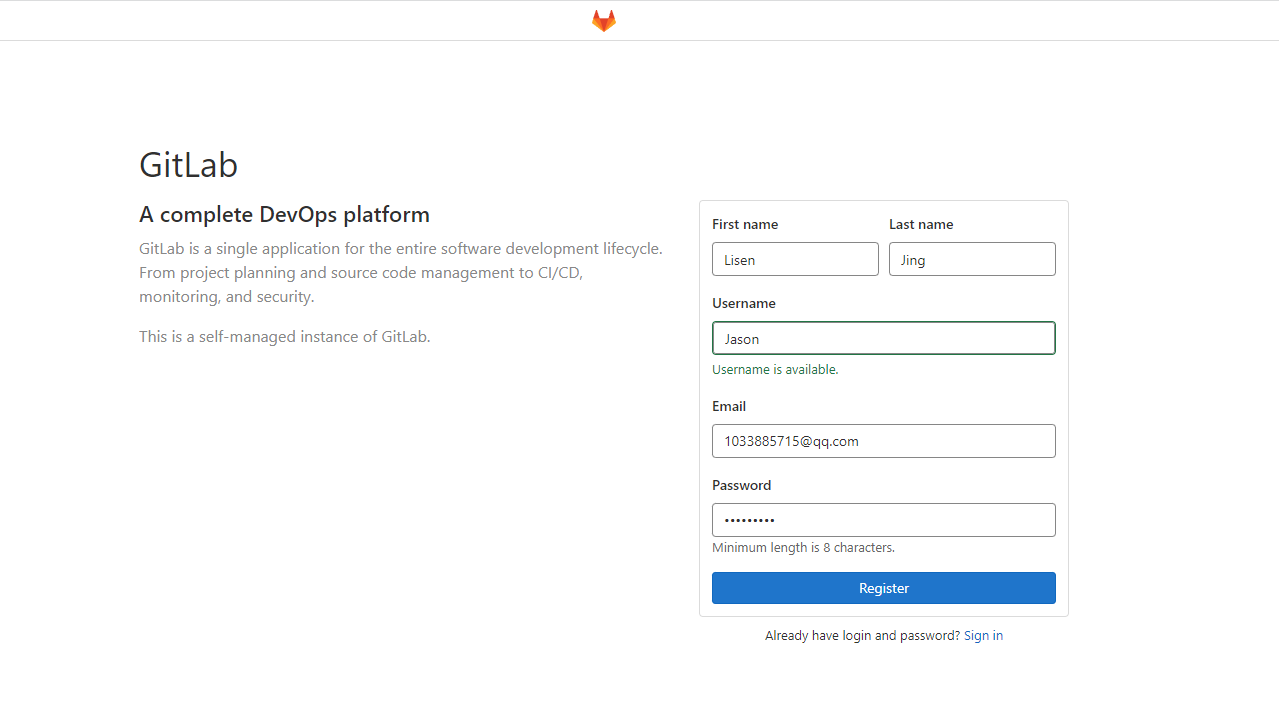Click the First name label
This screenshot has width=1279, height=702.
[x=745, y=224]
